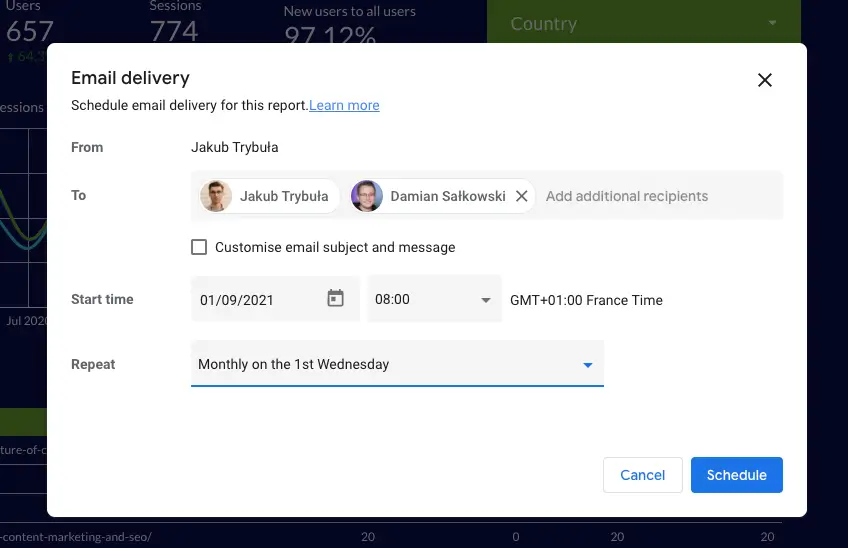Open the Country dropdown in the report

(x=644, y=23)
